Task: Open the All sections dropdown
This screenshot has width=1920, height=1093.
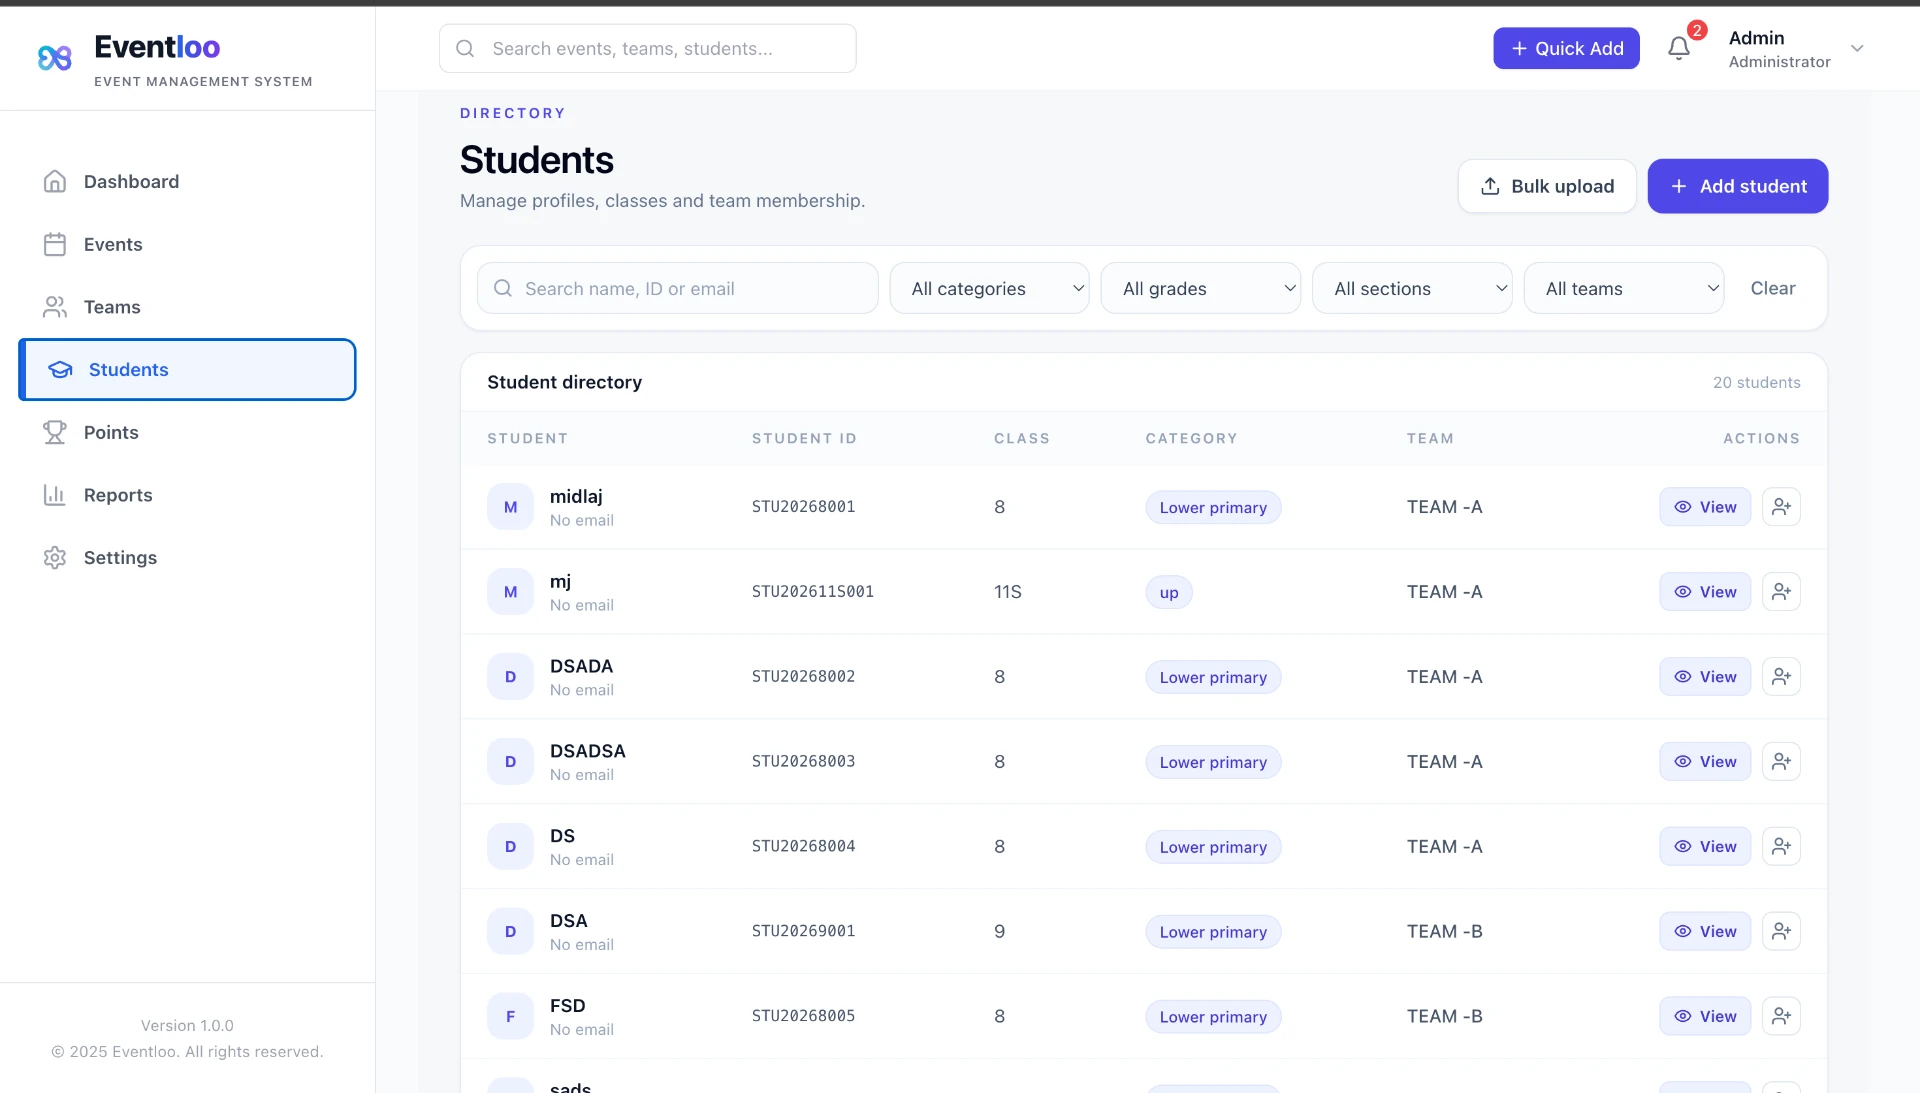Action: [1412, 288]
